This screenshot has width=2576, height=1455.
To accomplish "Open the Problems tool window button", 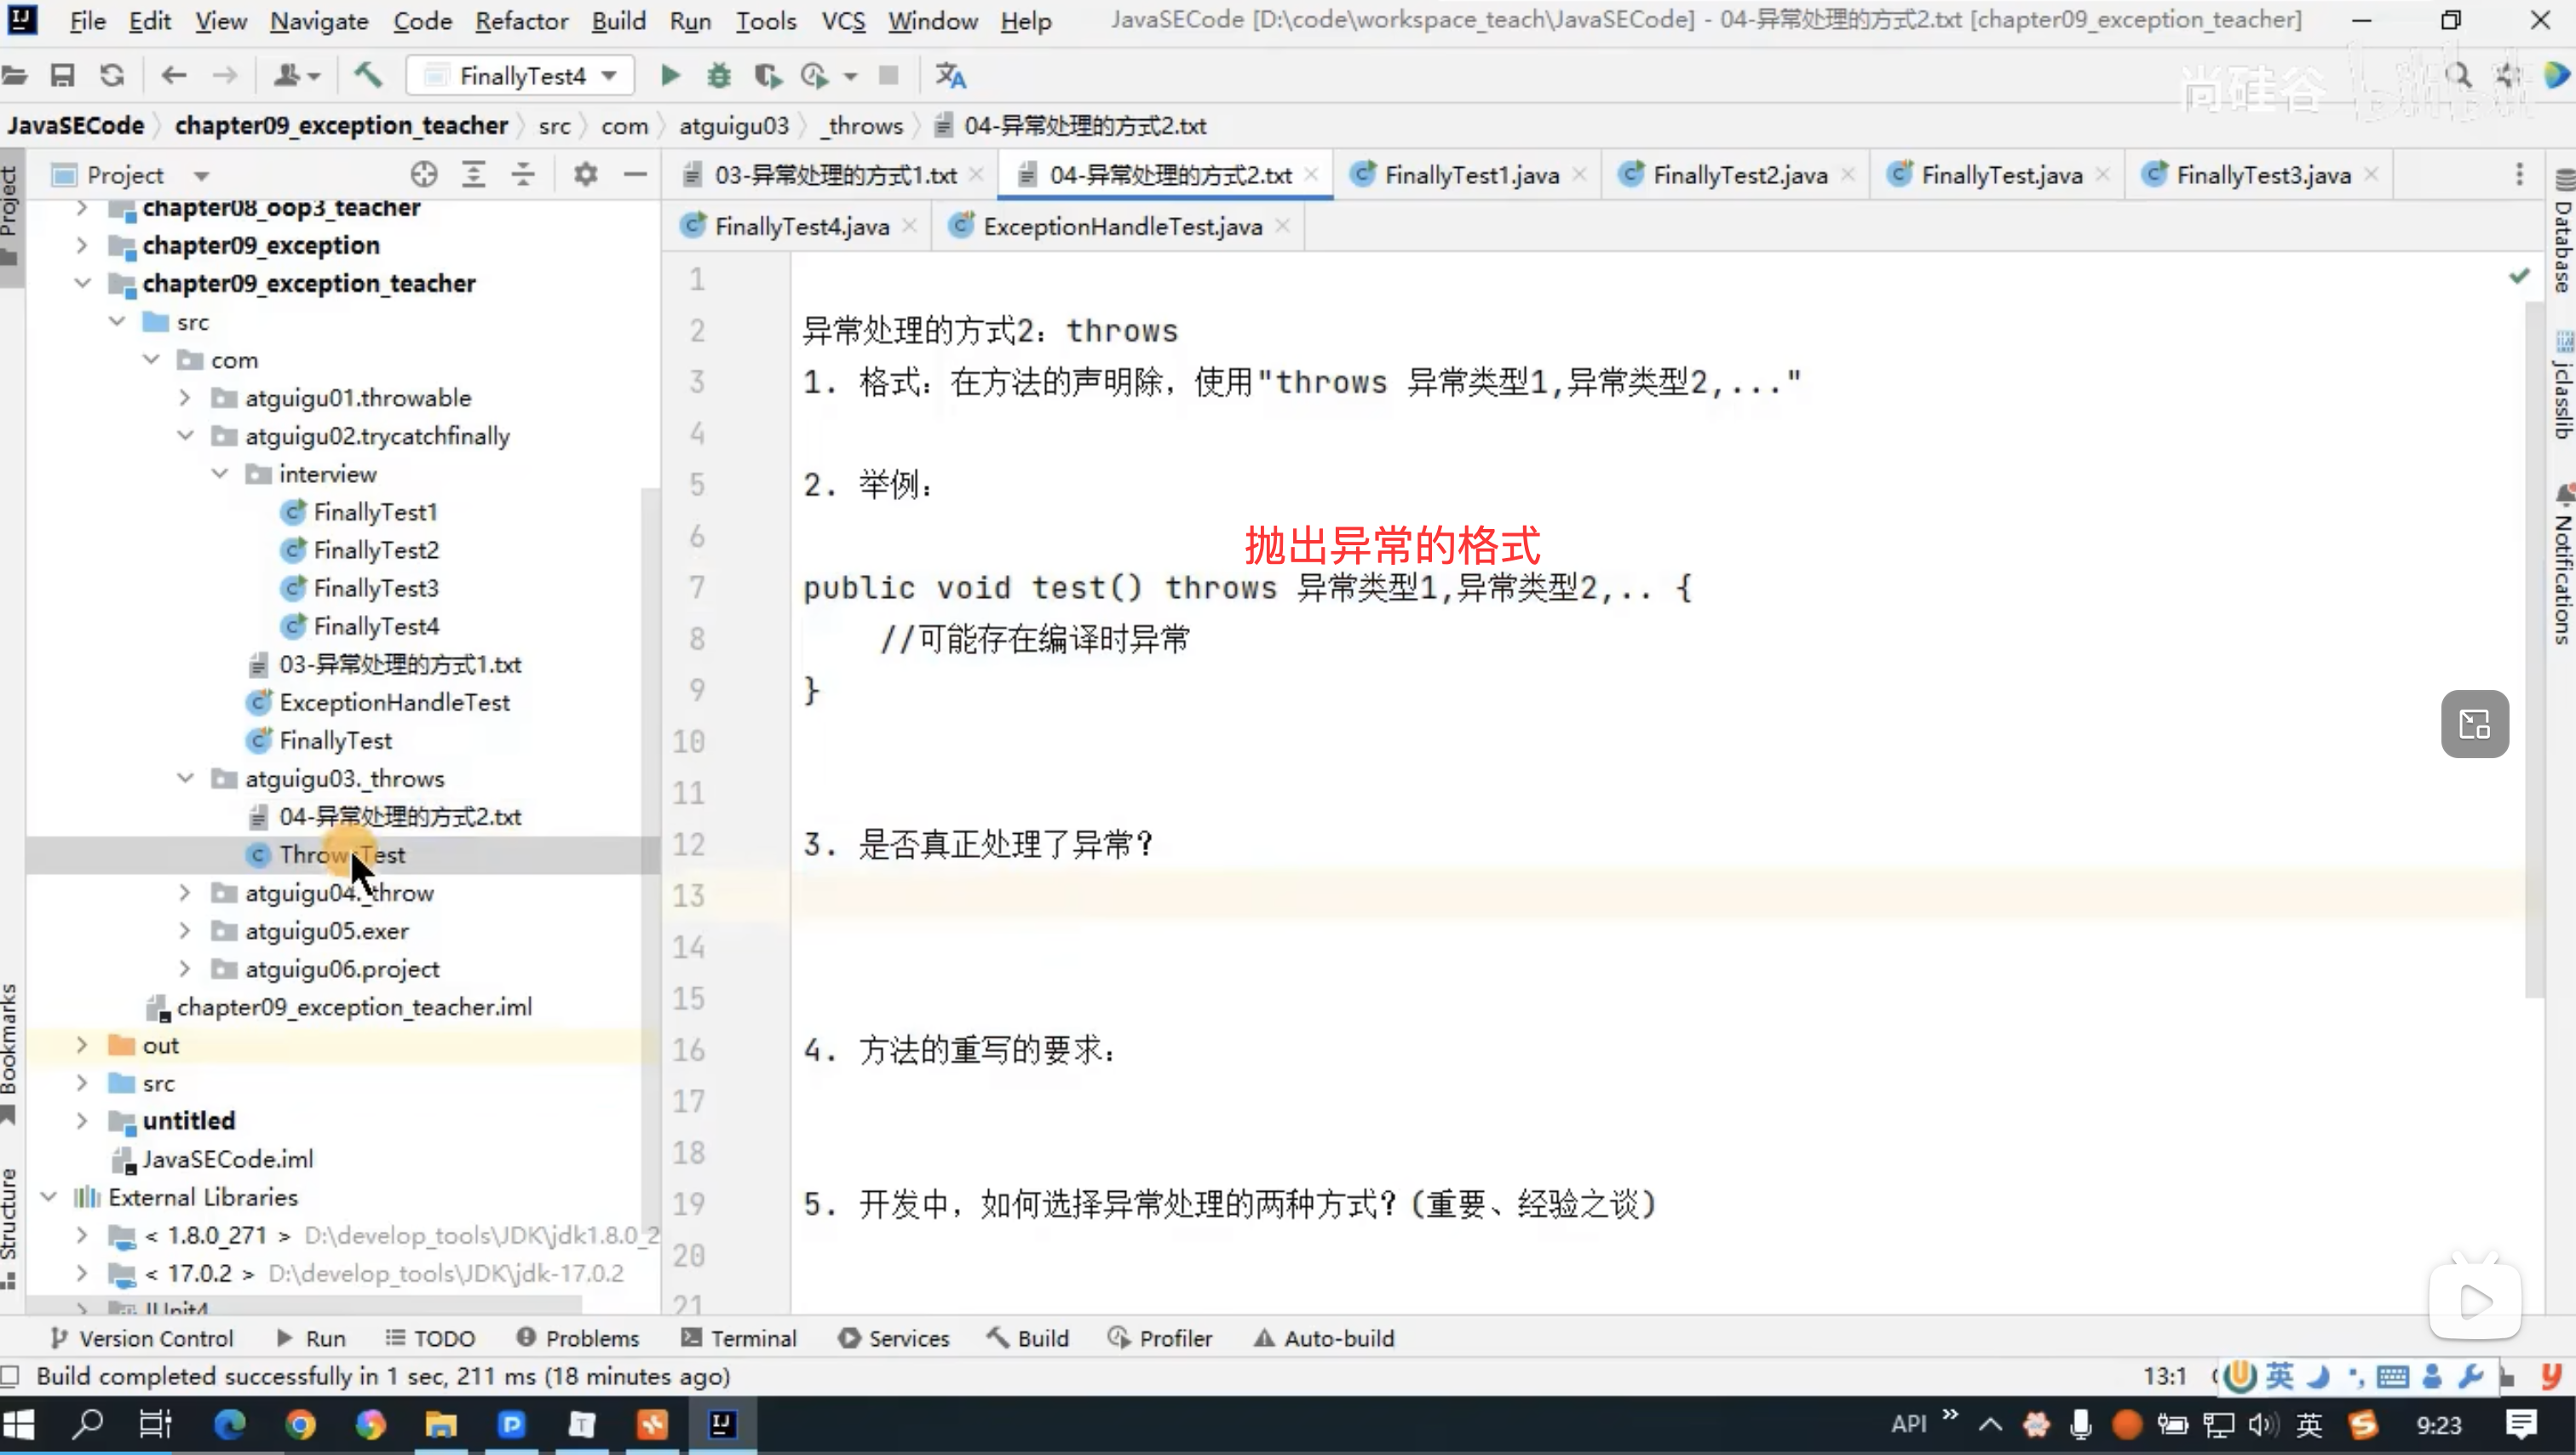I will [579, 1338].
